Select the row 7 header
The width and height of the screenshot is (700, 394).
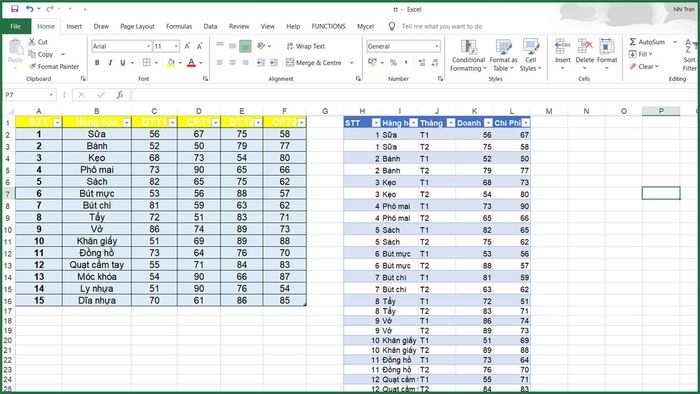(8, 194)
